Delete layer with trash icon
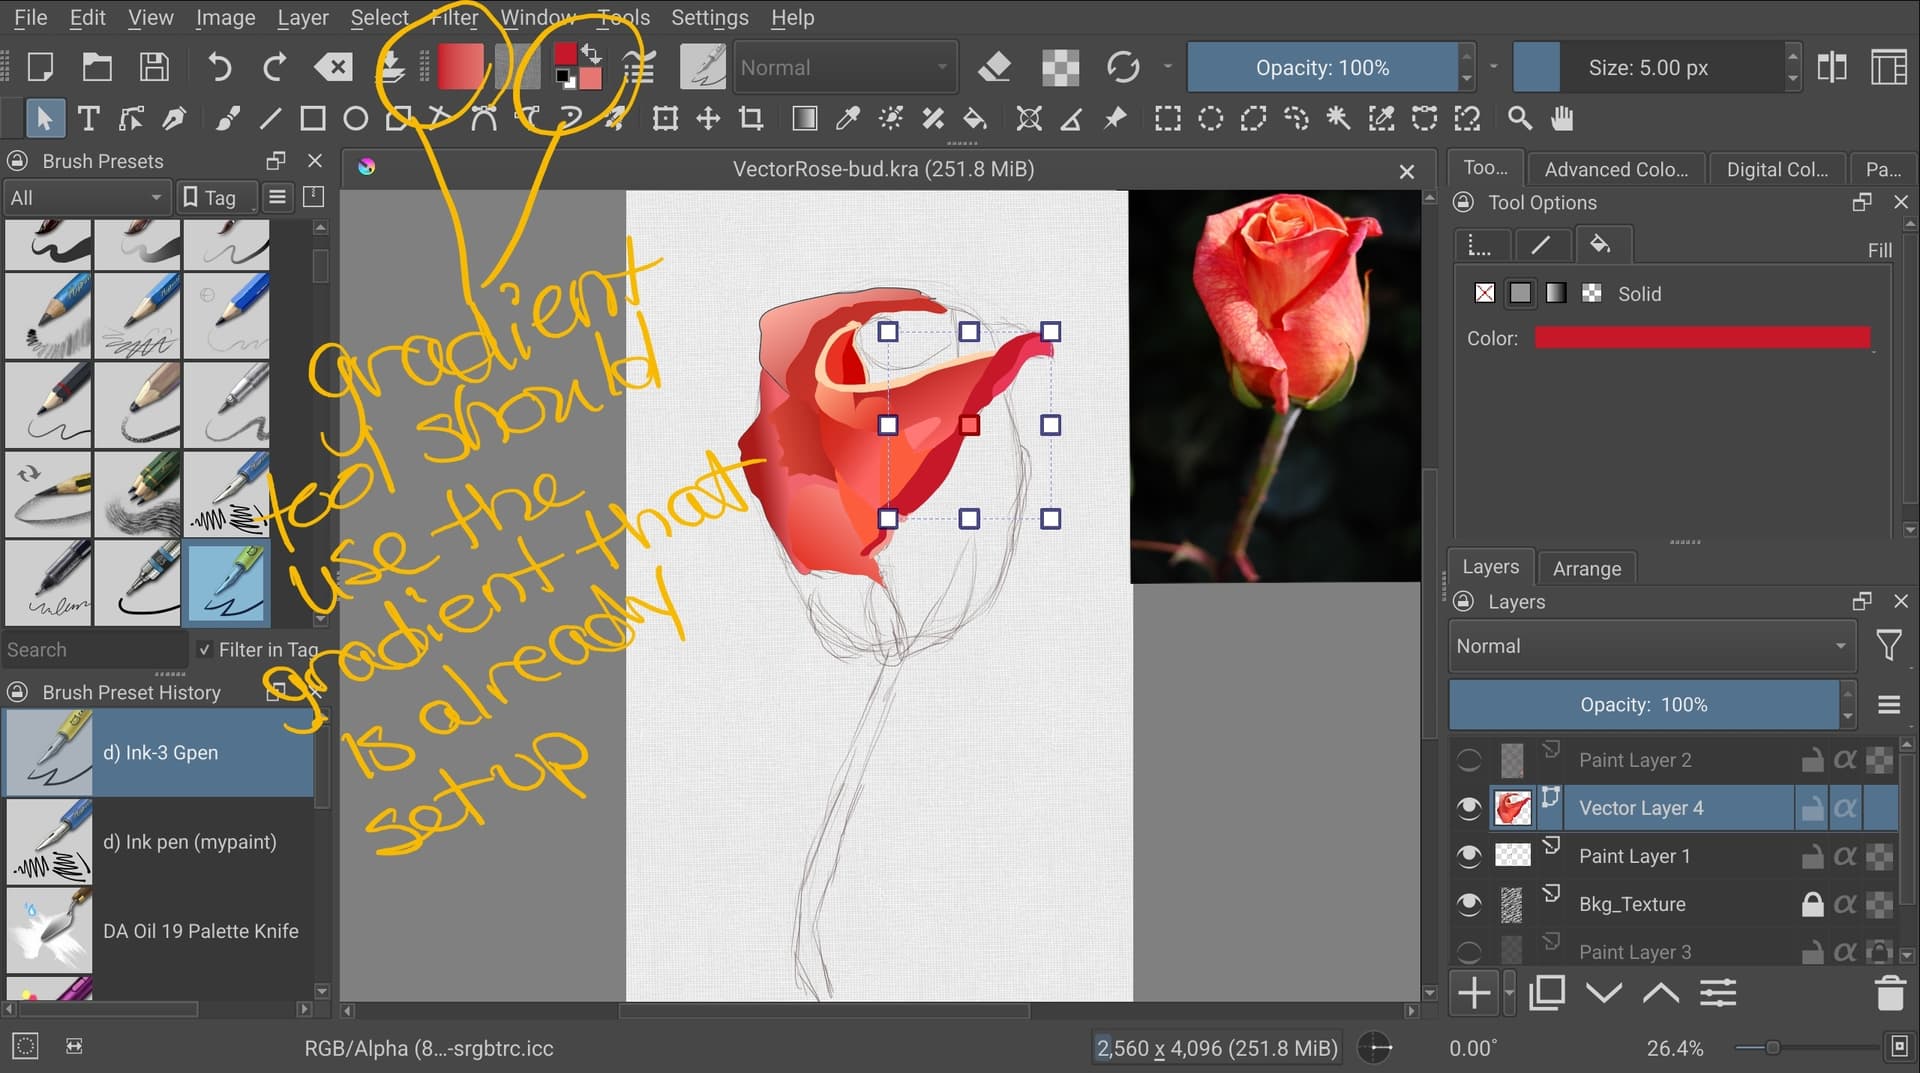This screenshot has height=1073, width=1920. click(x=1889, y=993)
